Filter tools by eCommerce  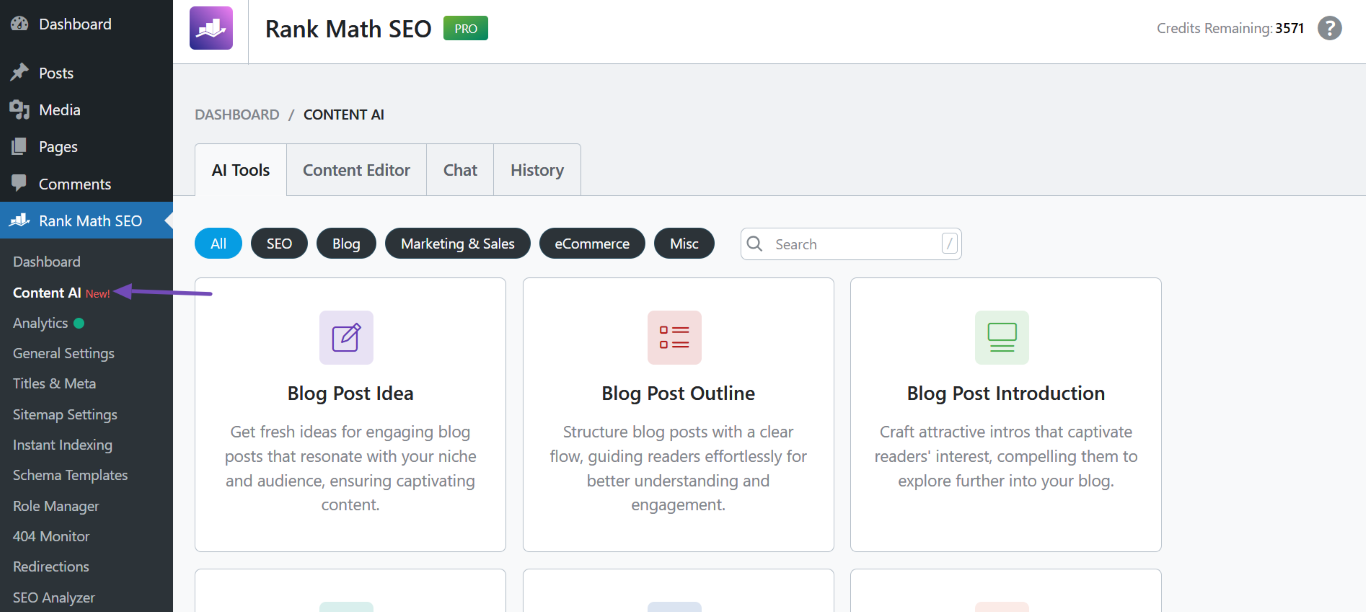point(593,244)
